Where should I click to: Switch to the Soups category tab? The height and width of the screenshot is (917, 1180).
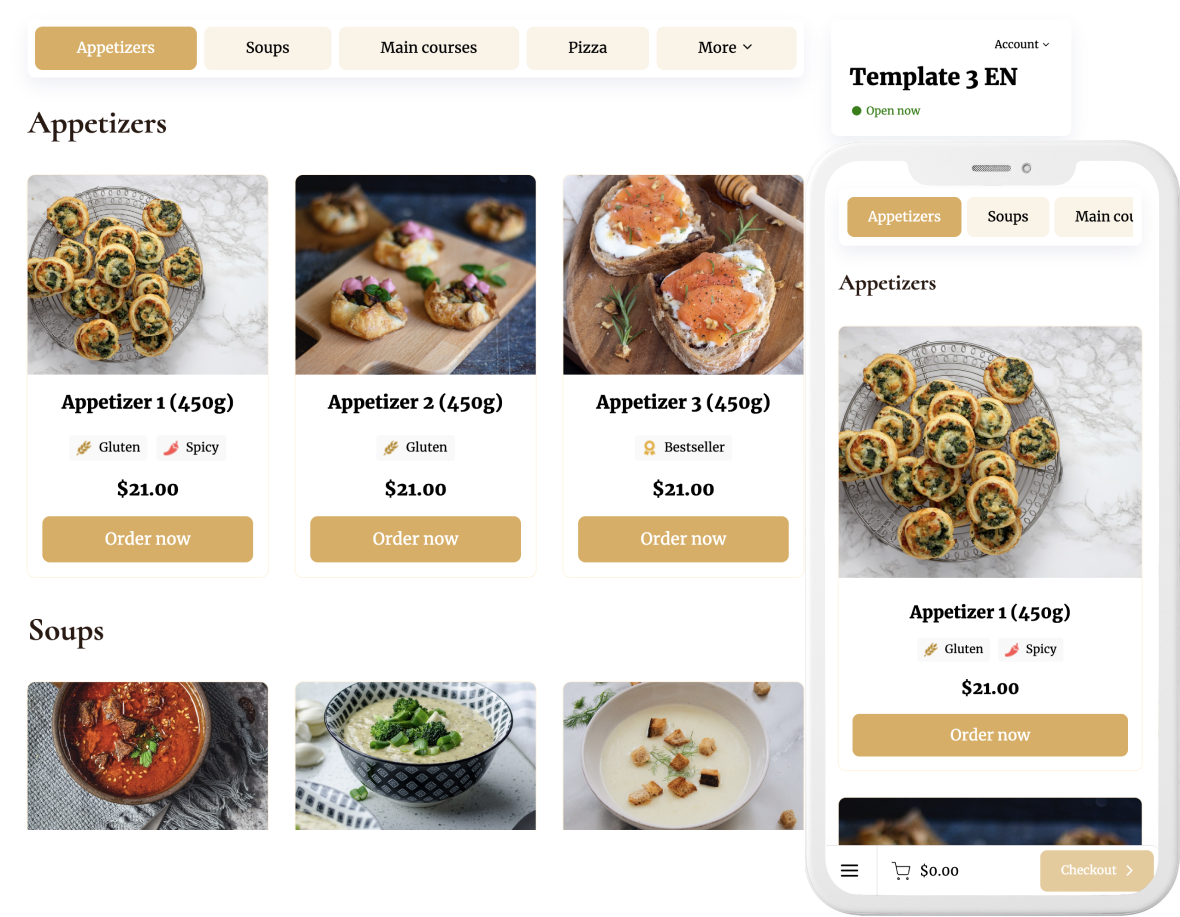267,47
